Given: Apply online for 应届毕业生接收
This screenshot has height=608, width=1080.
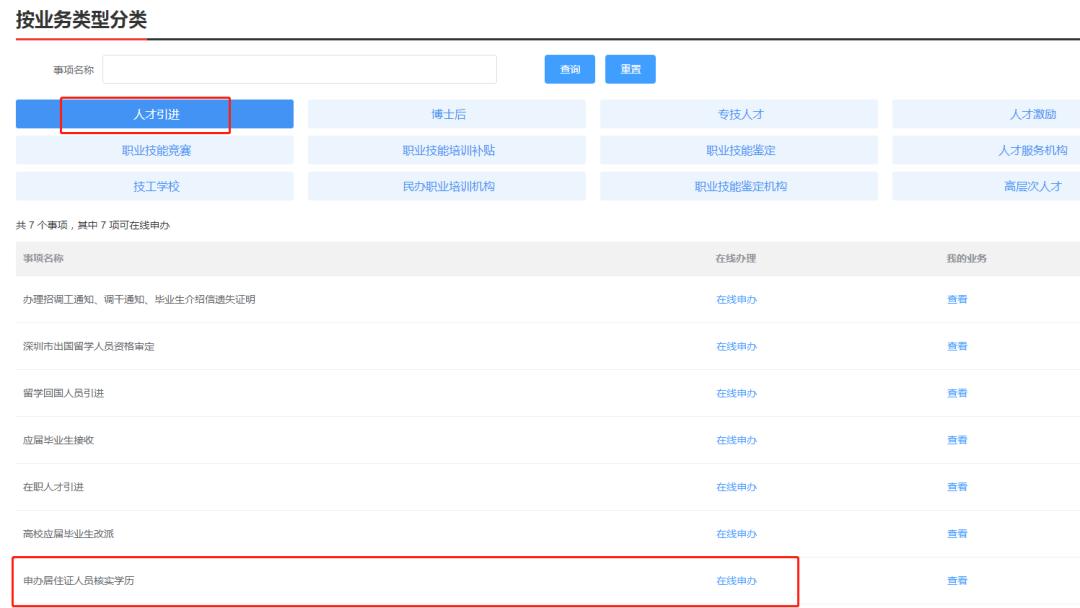Looking at the screenshot, I should [x=736, y=440].
